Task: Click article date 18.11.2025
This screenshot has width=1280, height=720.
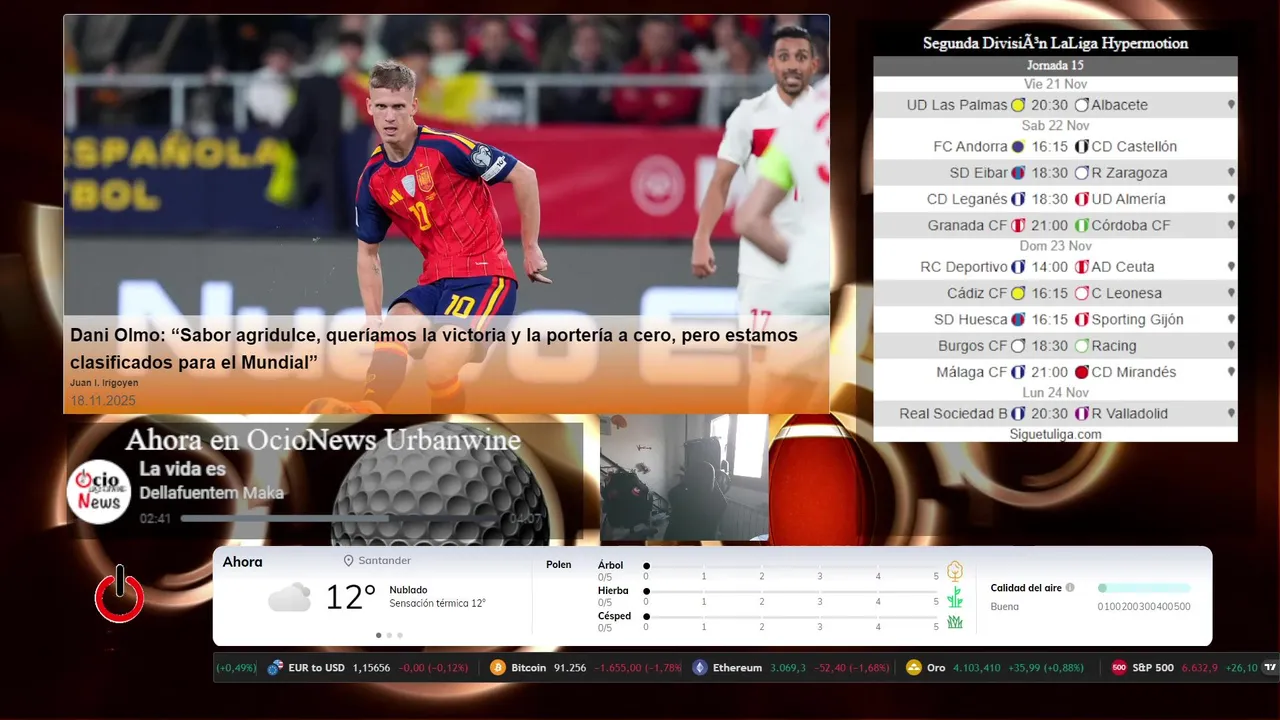Action: click(x=103, y=401)
